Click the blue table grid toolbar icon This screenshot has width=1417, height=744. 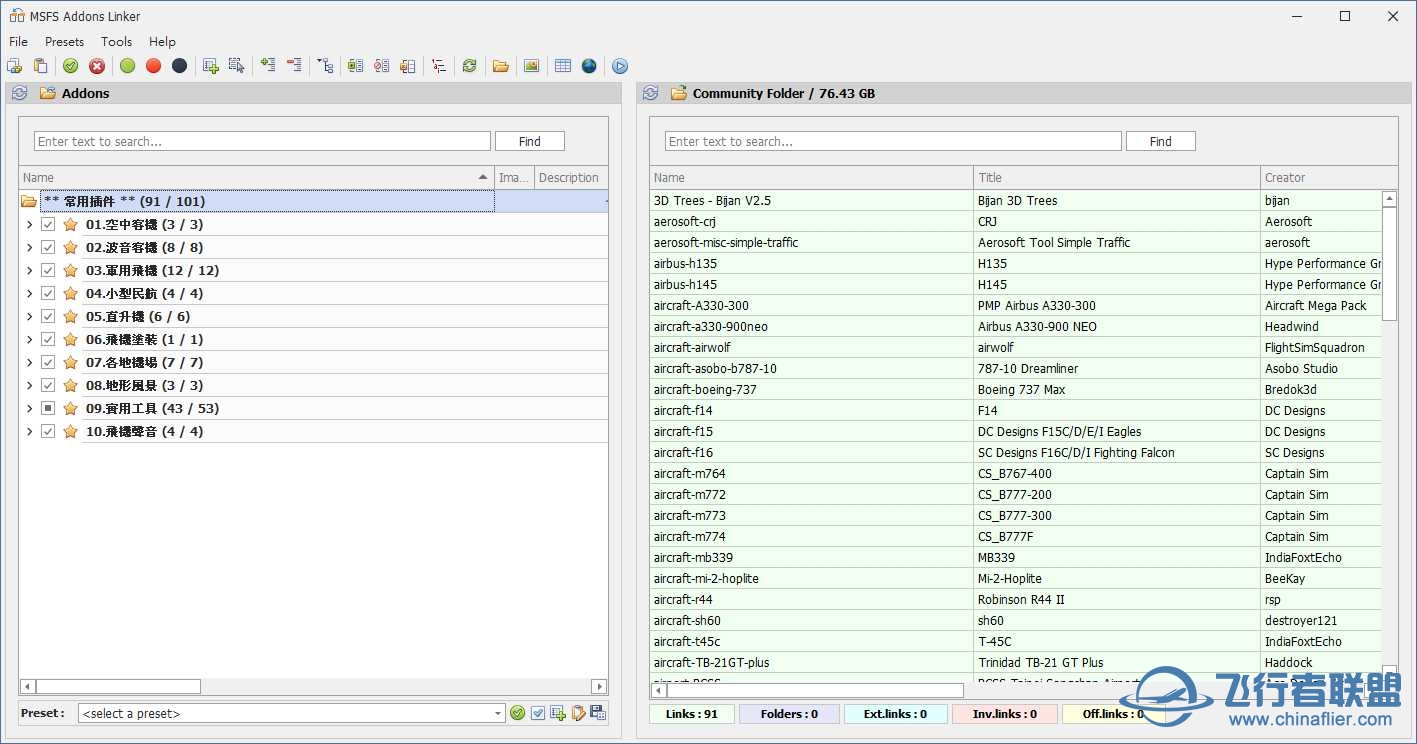click(563, 66)
